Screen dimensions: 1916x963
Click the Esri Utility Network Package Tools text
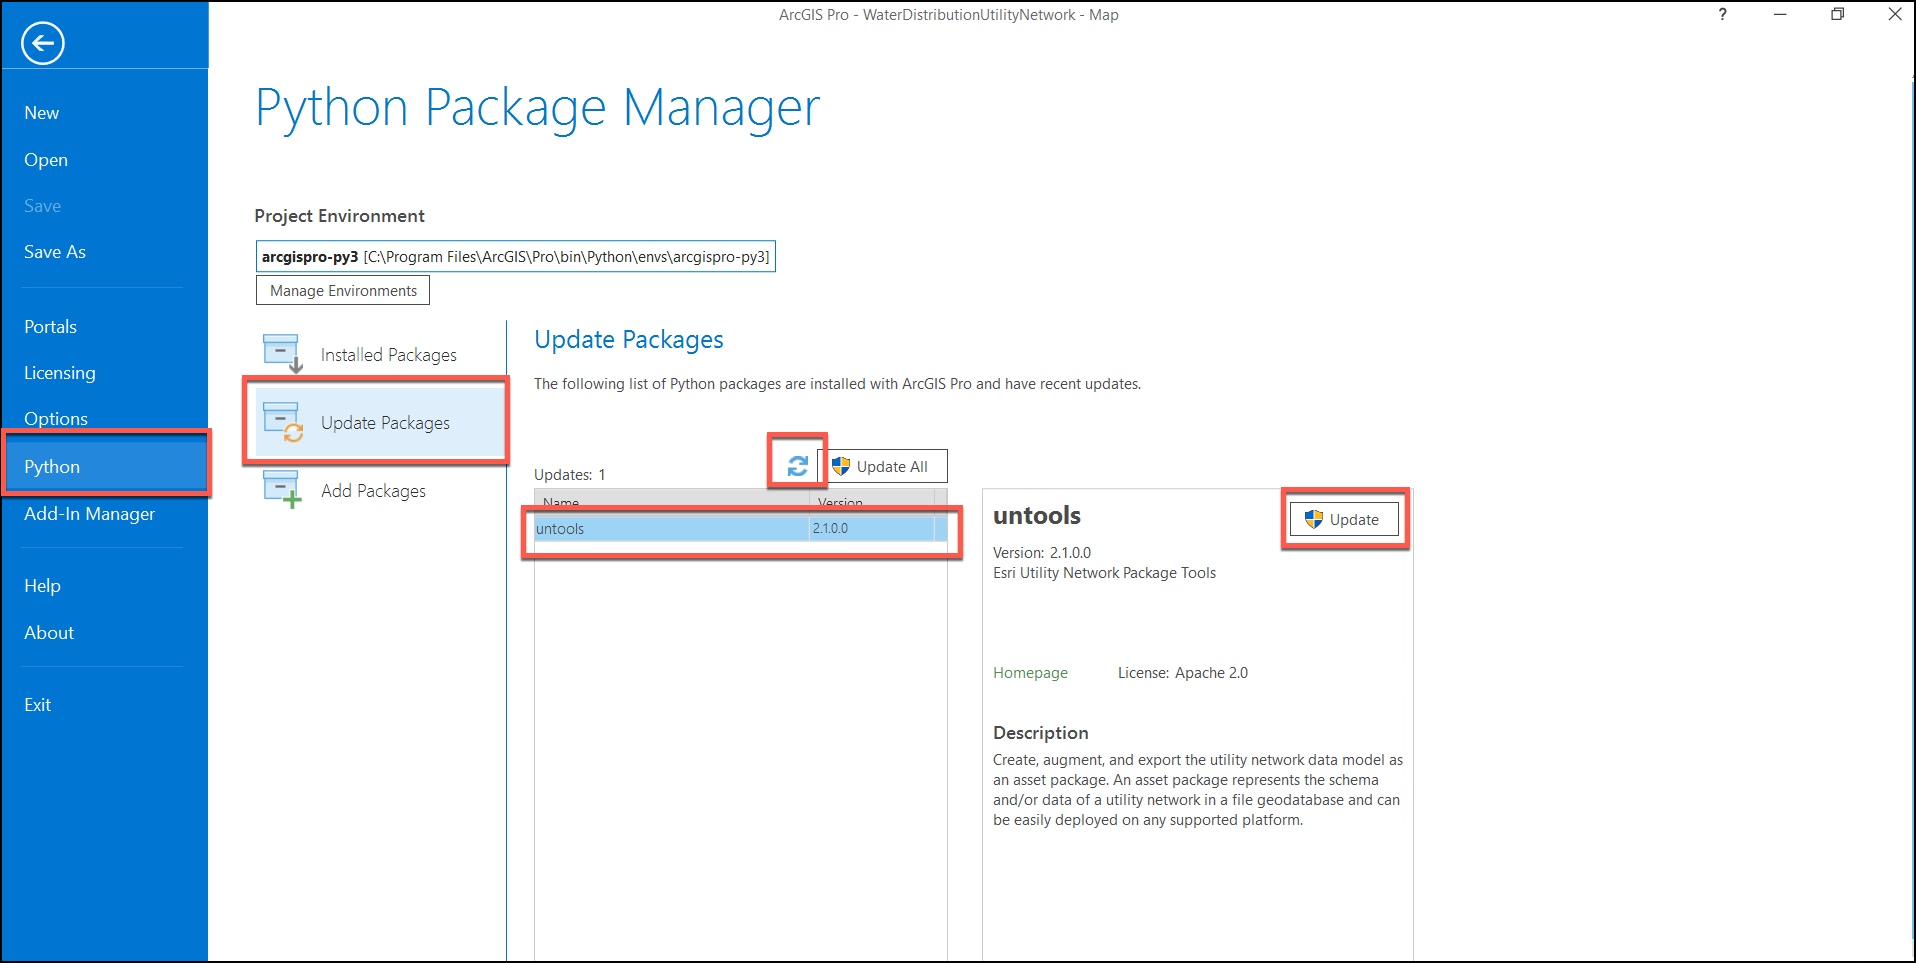coord(1104,573)
